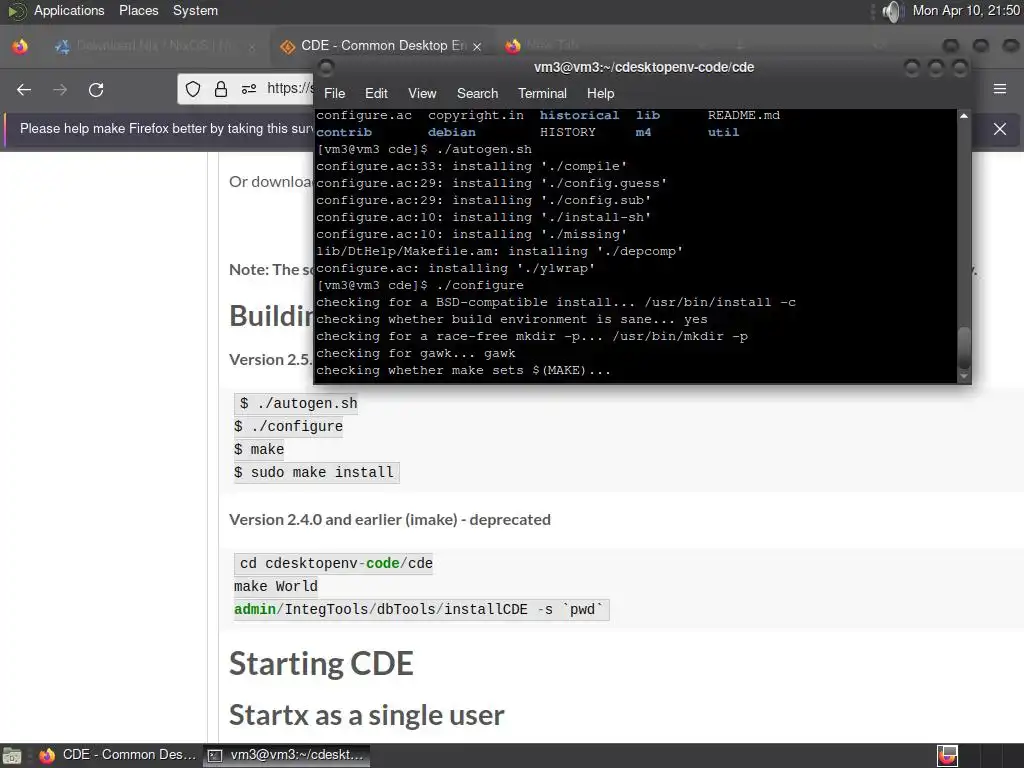Go back in Firefox

24,89
